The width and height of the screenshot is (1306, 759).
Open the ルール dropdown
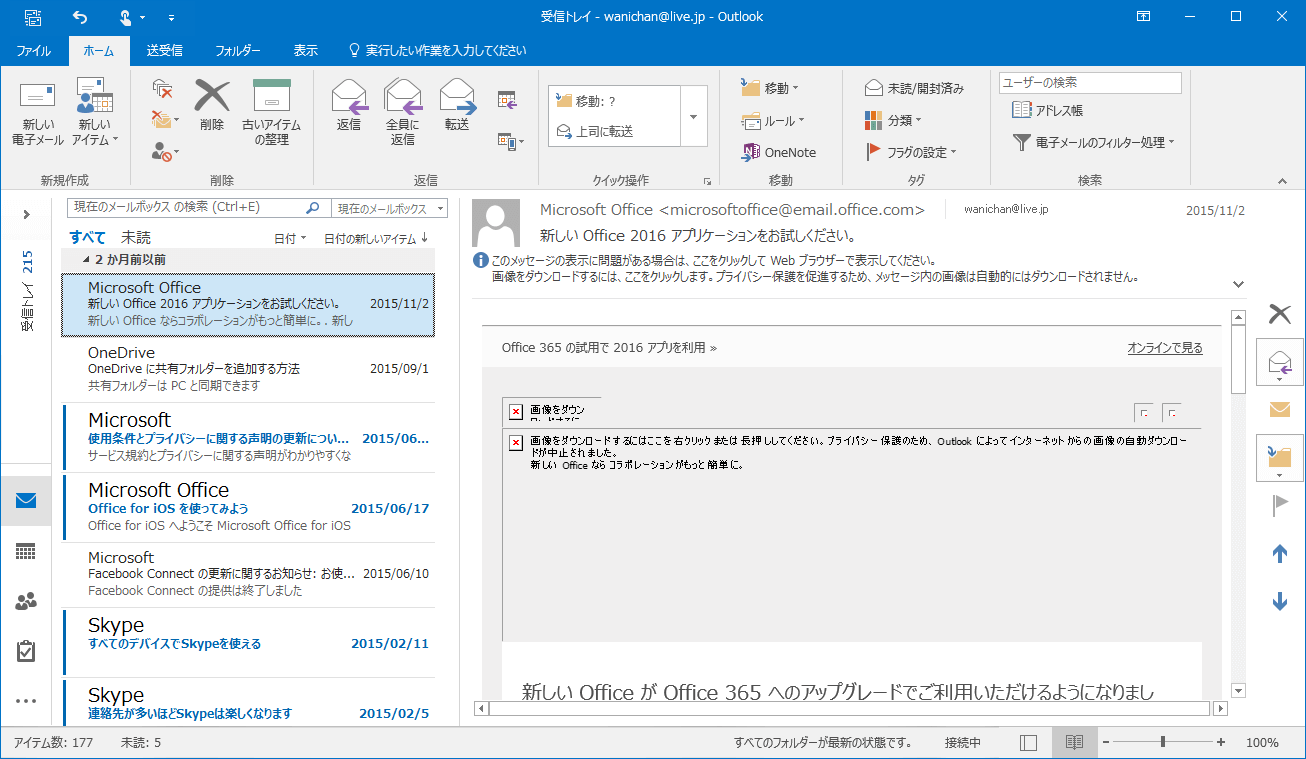773,121
